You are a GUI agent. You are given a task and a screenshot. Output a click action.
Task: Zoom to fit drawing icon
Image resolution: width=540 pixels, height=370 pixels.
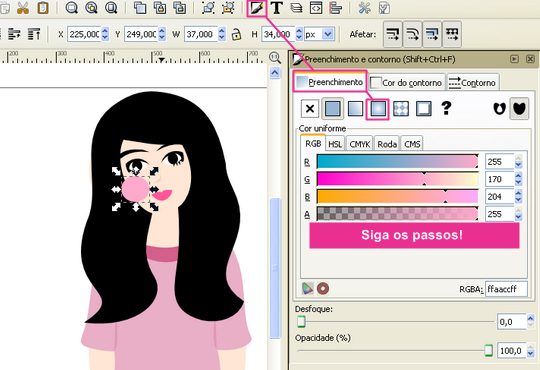coord(91,8)
